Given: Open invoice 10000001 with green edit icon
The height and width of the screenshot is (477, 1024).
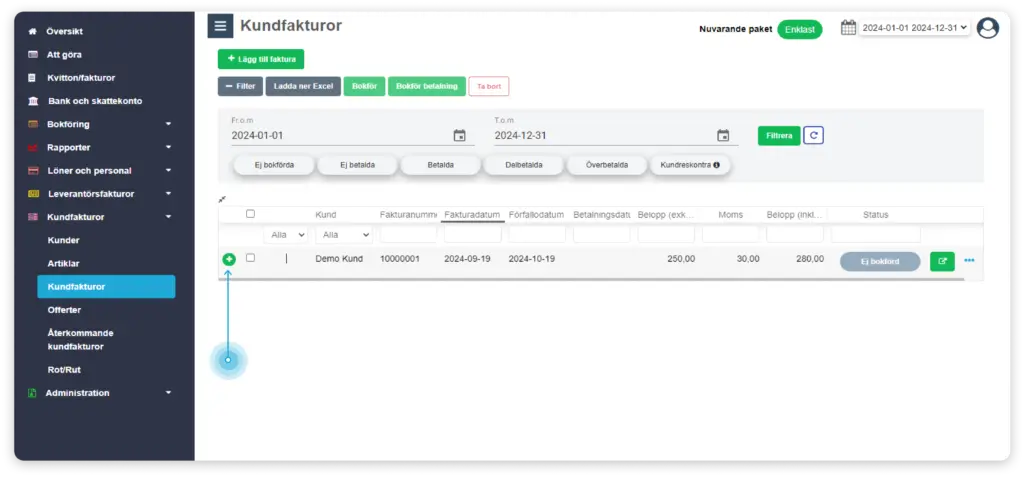Looking at the screenshot, I should (x=942, y=261).
